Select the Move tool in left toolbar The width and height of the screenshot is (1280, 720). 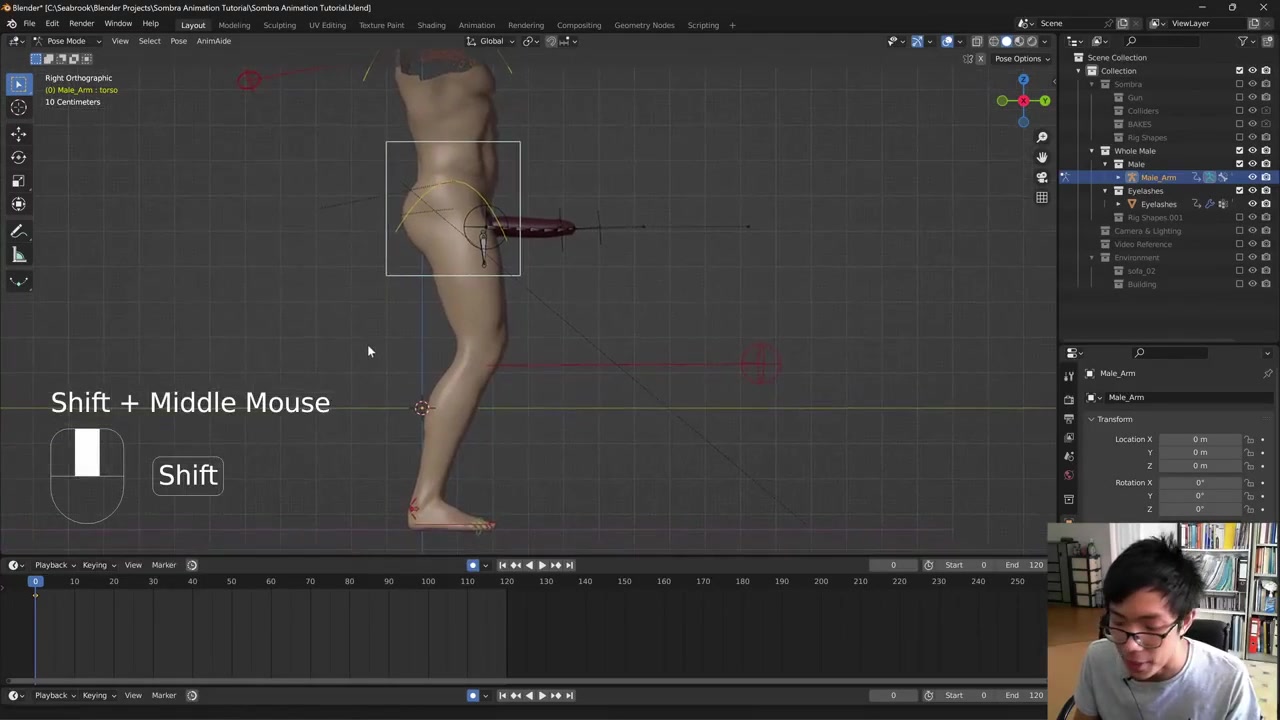tap(18, 133)
